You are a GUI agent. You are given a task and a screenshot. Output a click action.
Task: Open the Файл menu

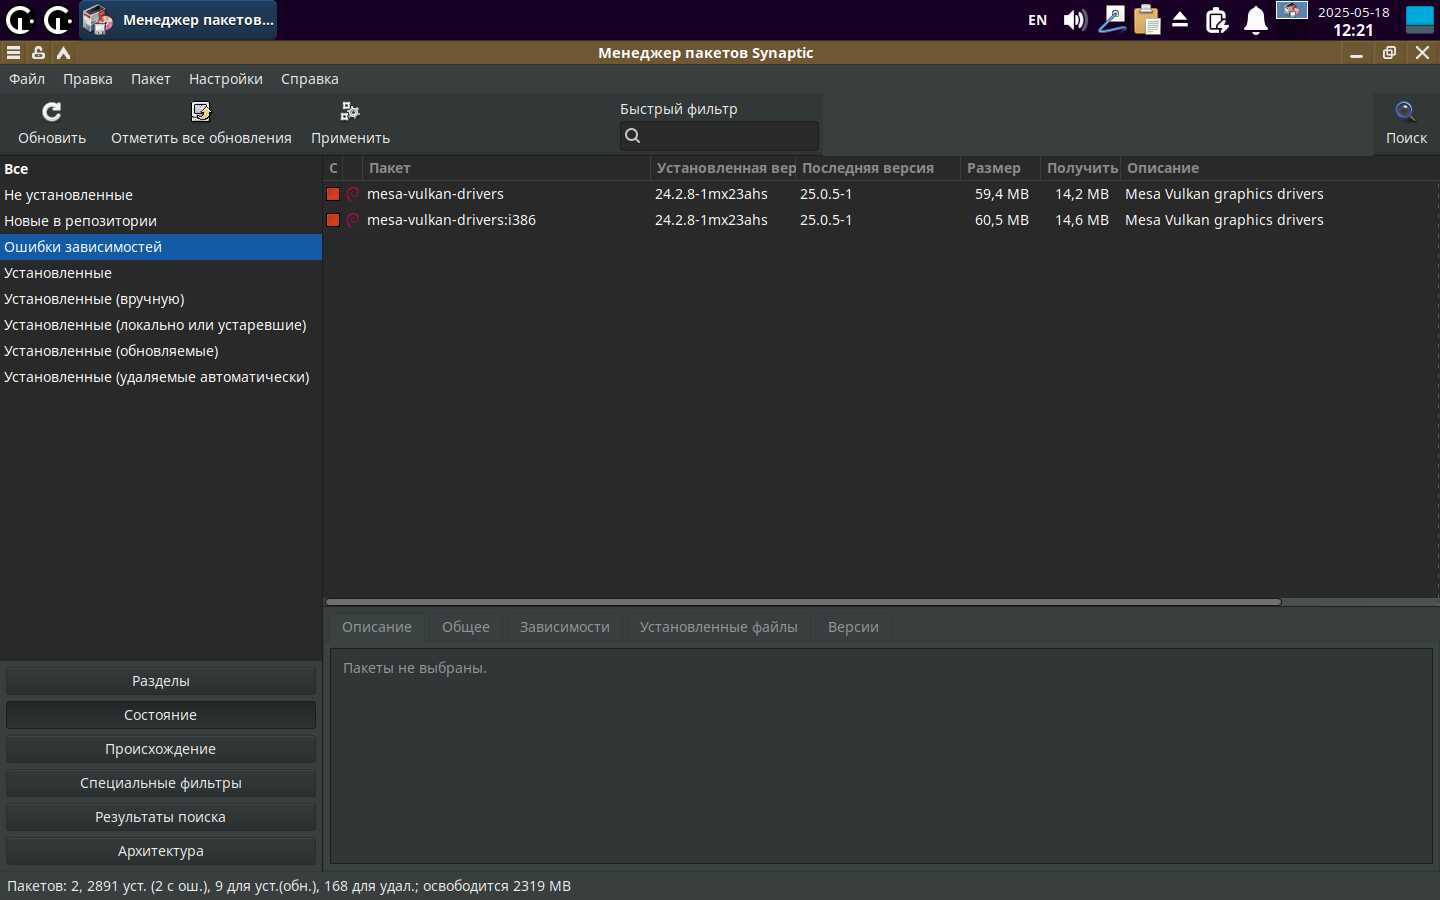click(x=27, y=79)
